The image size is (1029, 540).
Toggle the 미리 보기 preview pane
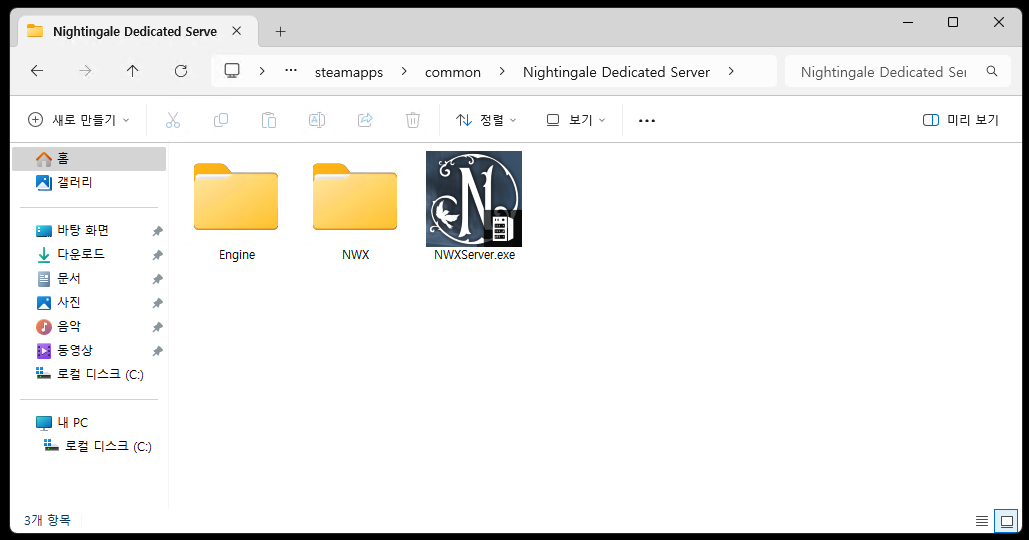tap(961, 120)
